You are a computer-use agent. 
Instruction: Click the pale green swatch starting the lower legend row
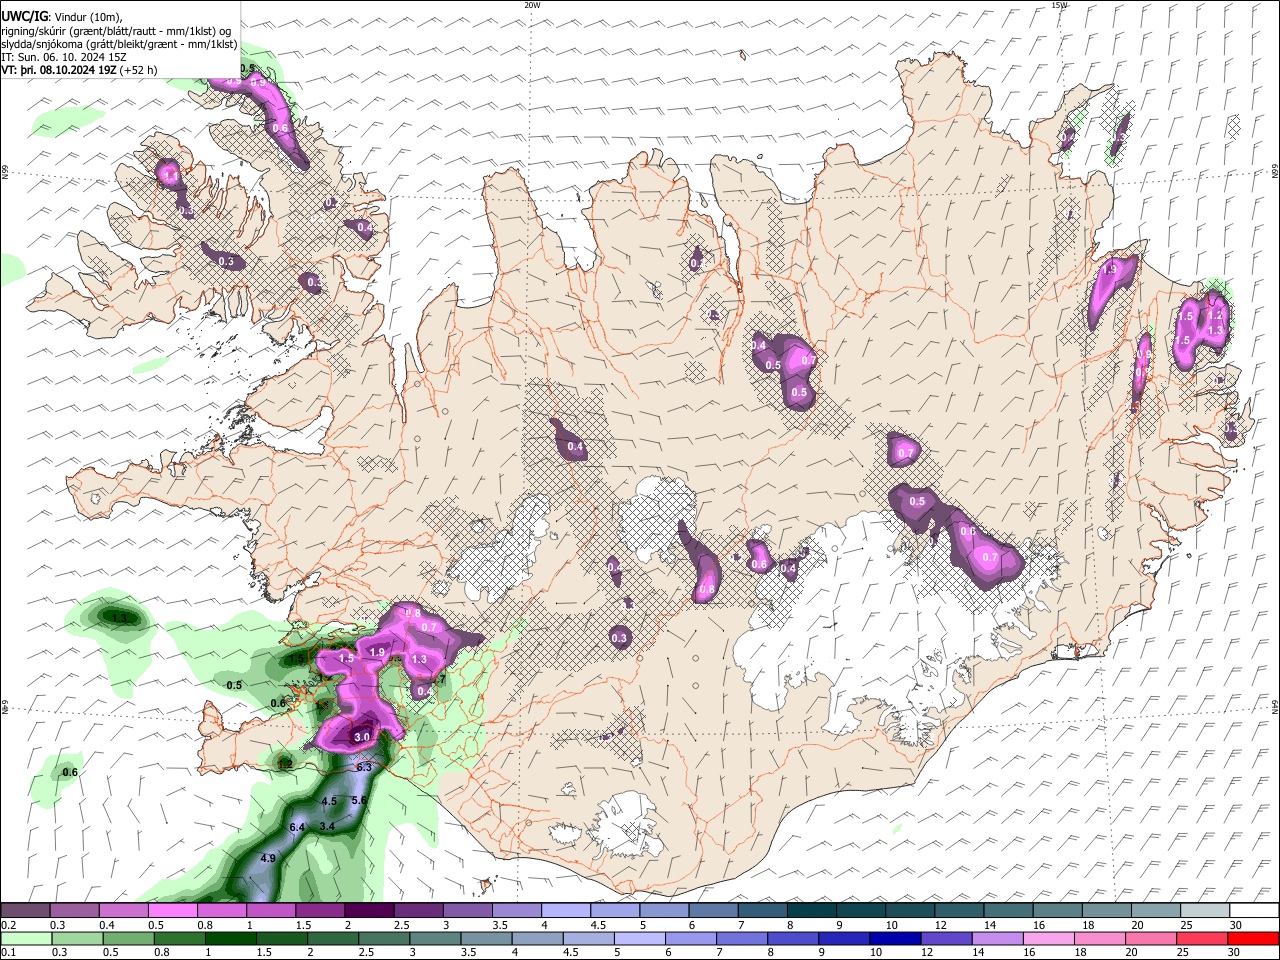coord(26,938)
